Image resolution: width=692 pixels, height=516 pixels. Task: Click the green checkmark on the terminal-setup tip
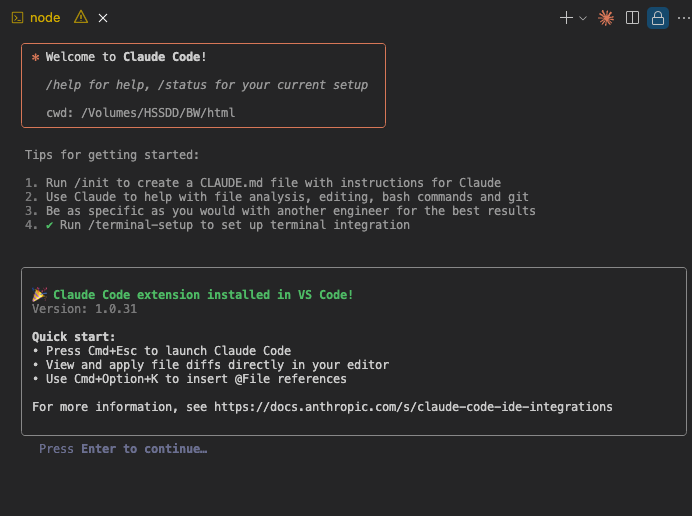point(49,225)
